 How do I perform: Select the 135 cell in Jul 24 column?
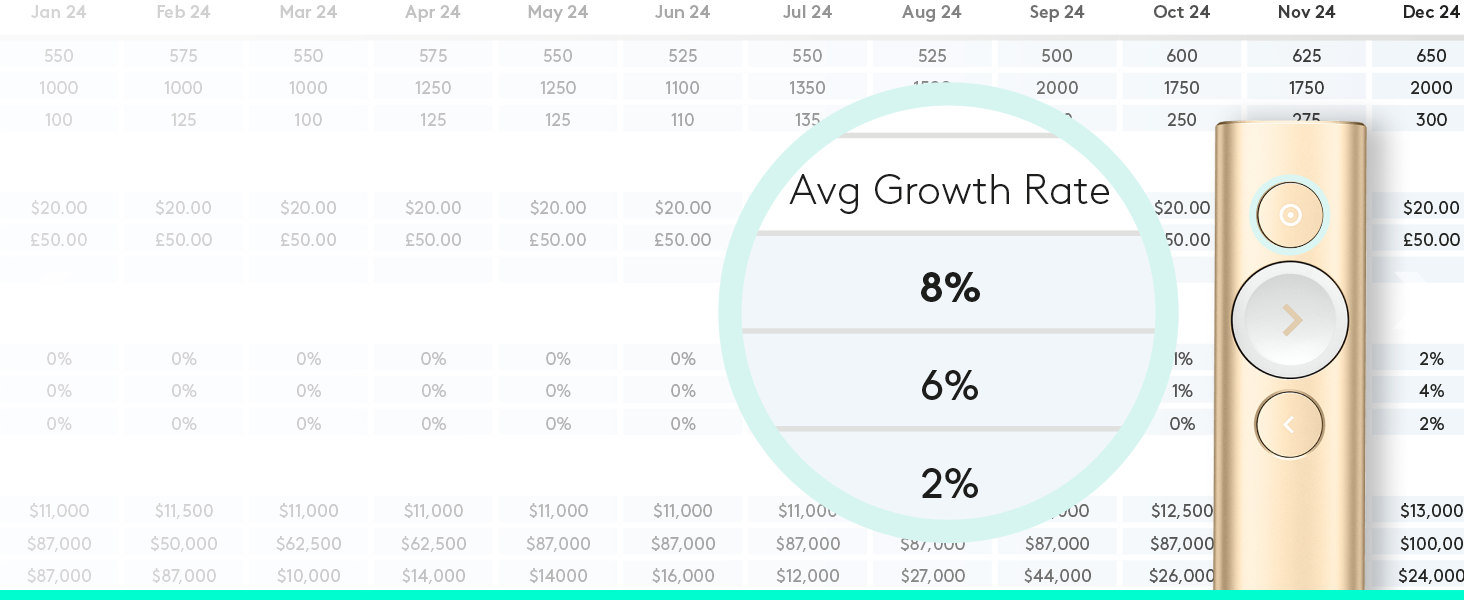click(807, 120)
